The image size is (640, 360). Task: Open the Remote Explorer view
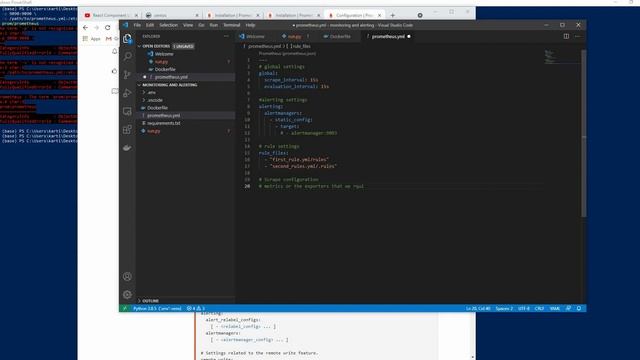[127, 111]
